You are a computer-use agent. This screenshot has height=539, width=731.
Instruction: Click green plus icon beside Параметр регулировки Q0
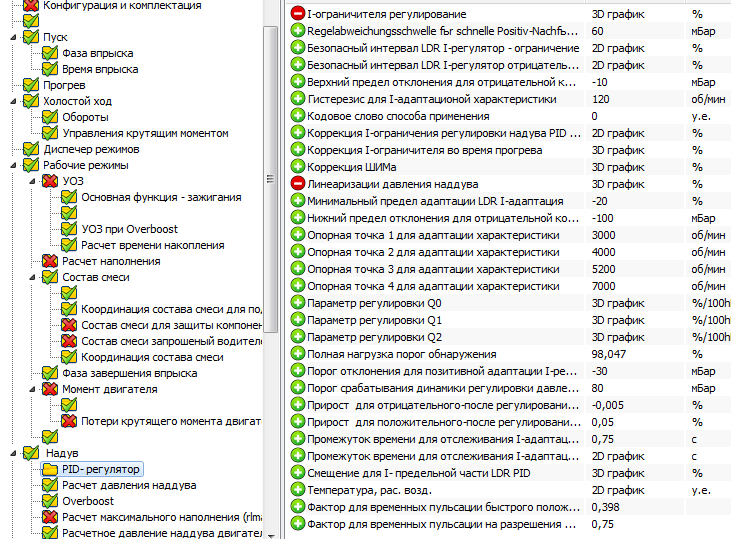[x=298, y=303]
